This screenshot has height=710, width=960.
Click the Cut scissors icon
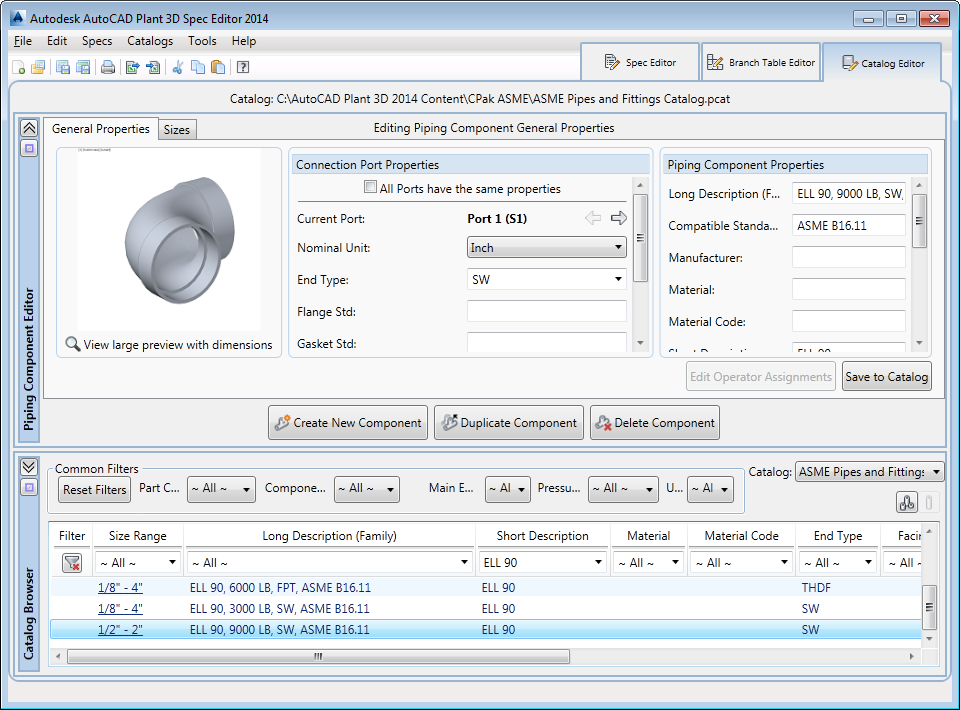pos(178,67)
